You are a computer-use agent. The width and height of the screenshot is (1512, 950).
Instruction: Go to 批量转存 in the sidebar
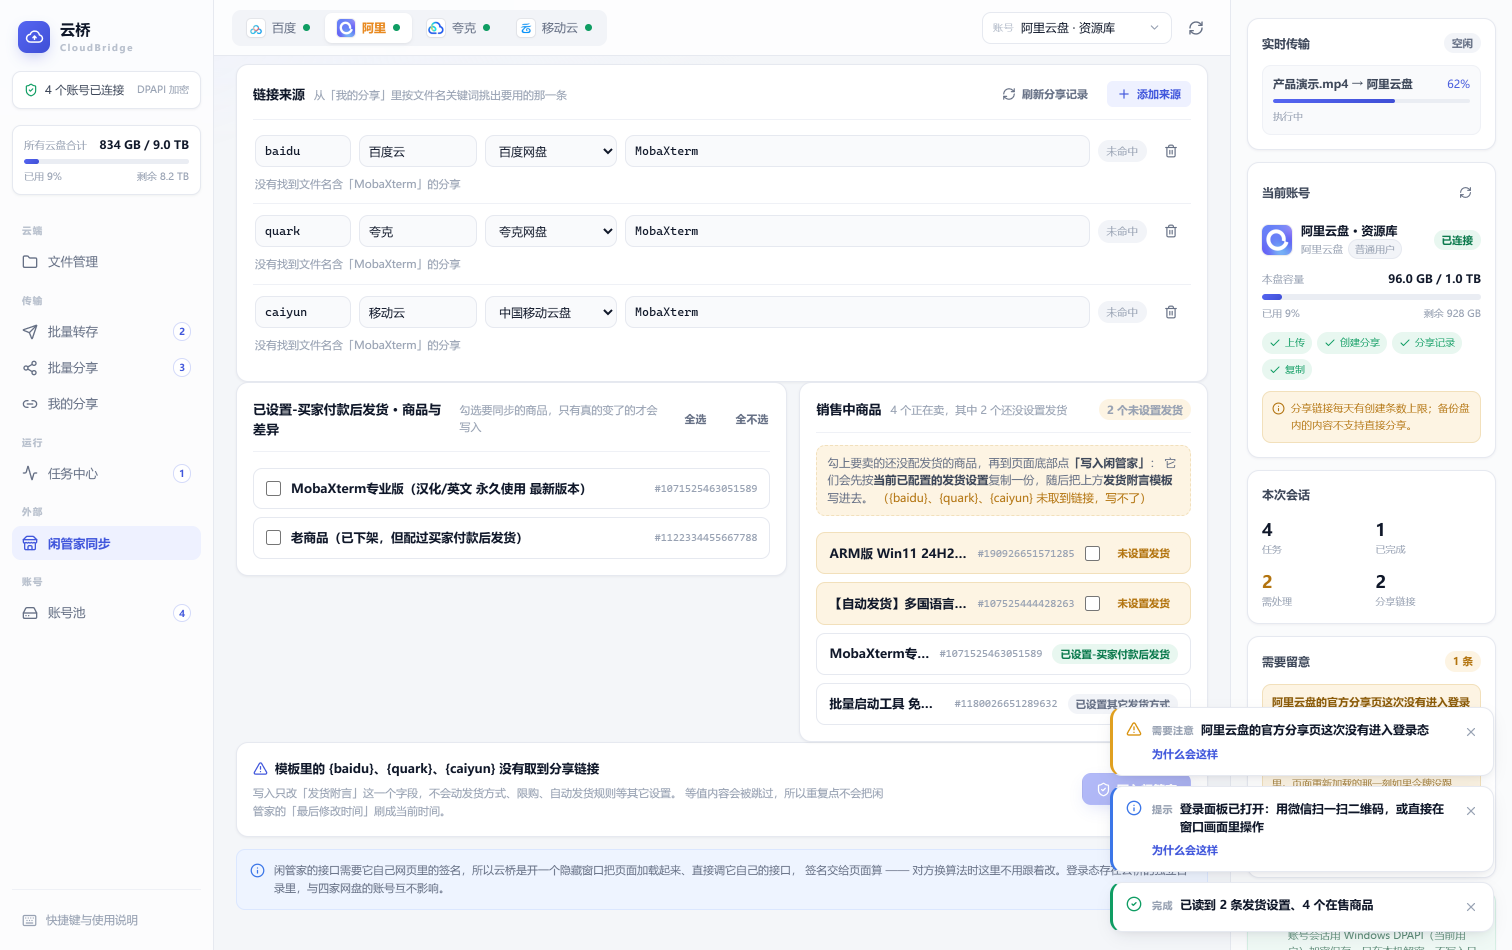[106, 332]
